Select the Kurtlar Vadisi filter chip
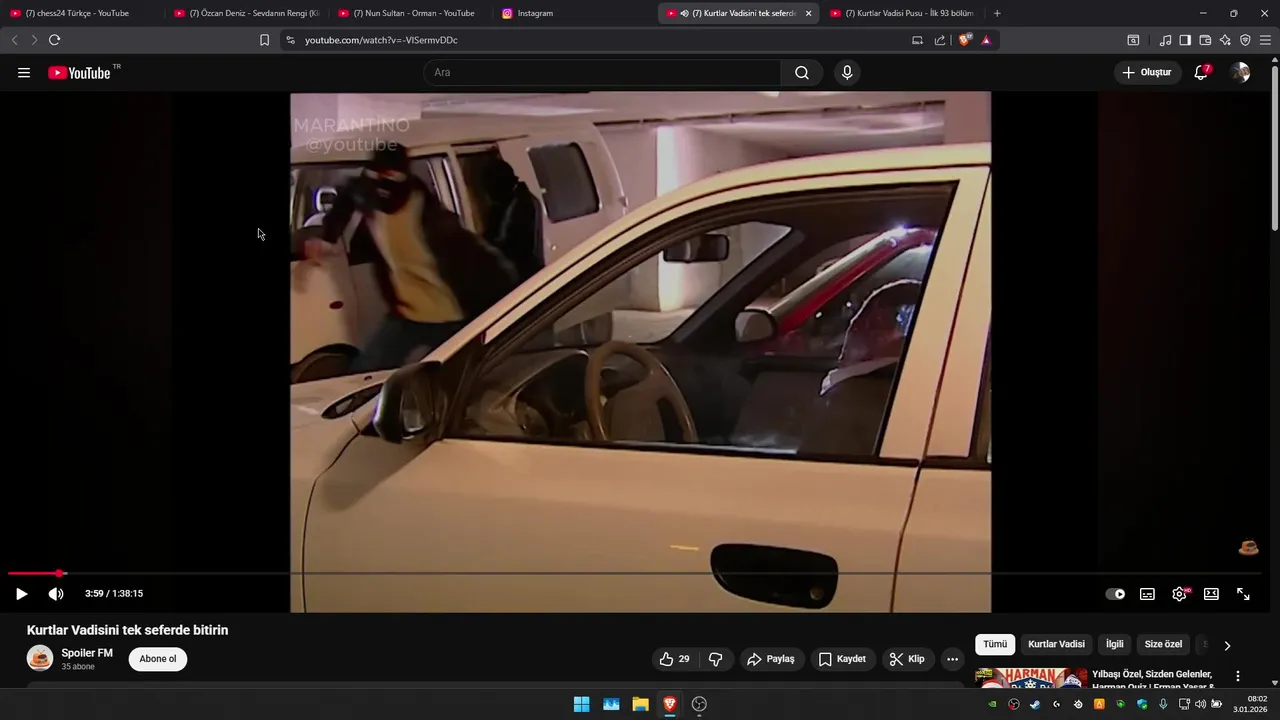The width and height of the screenshot is (1280, 720). (x=1056, y=644)
